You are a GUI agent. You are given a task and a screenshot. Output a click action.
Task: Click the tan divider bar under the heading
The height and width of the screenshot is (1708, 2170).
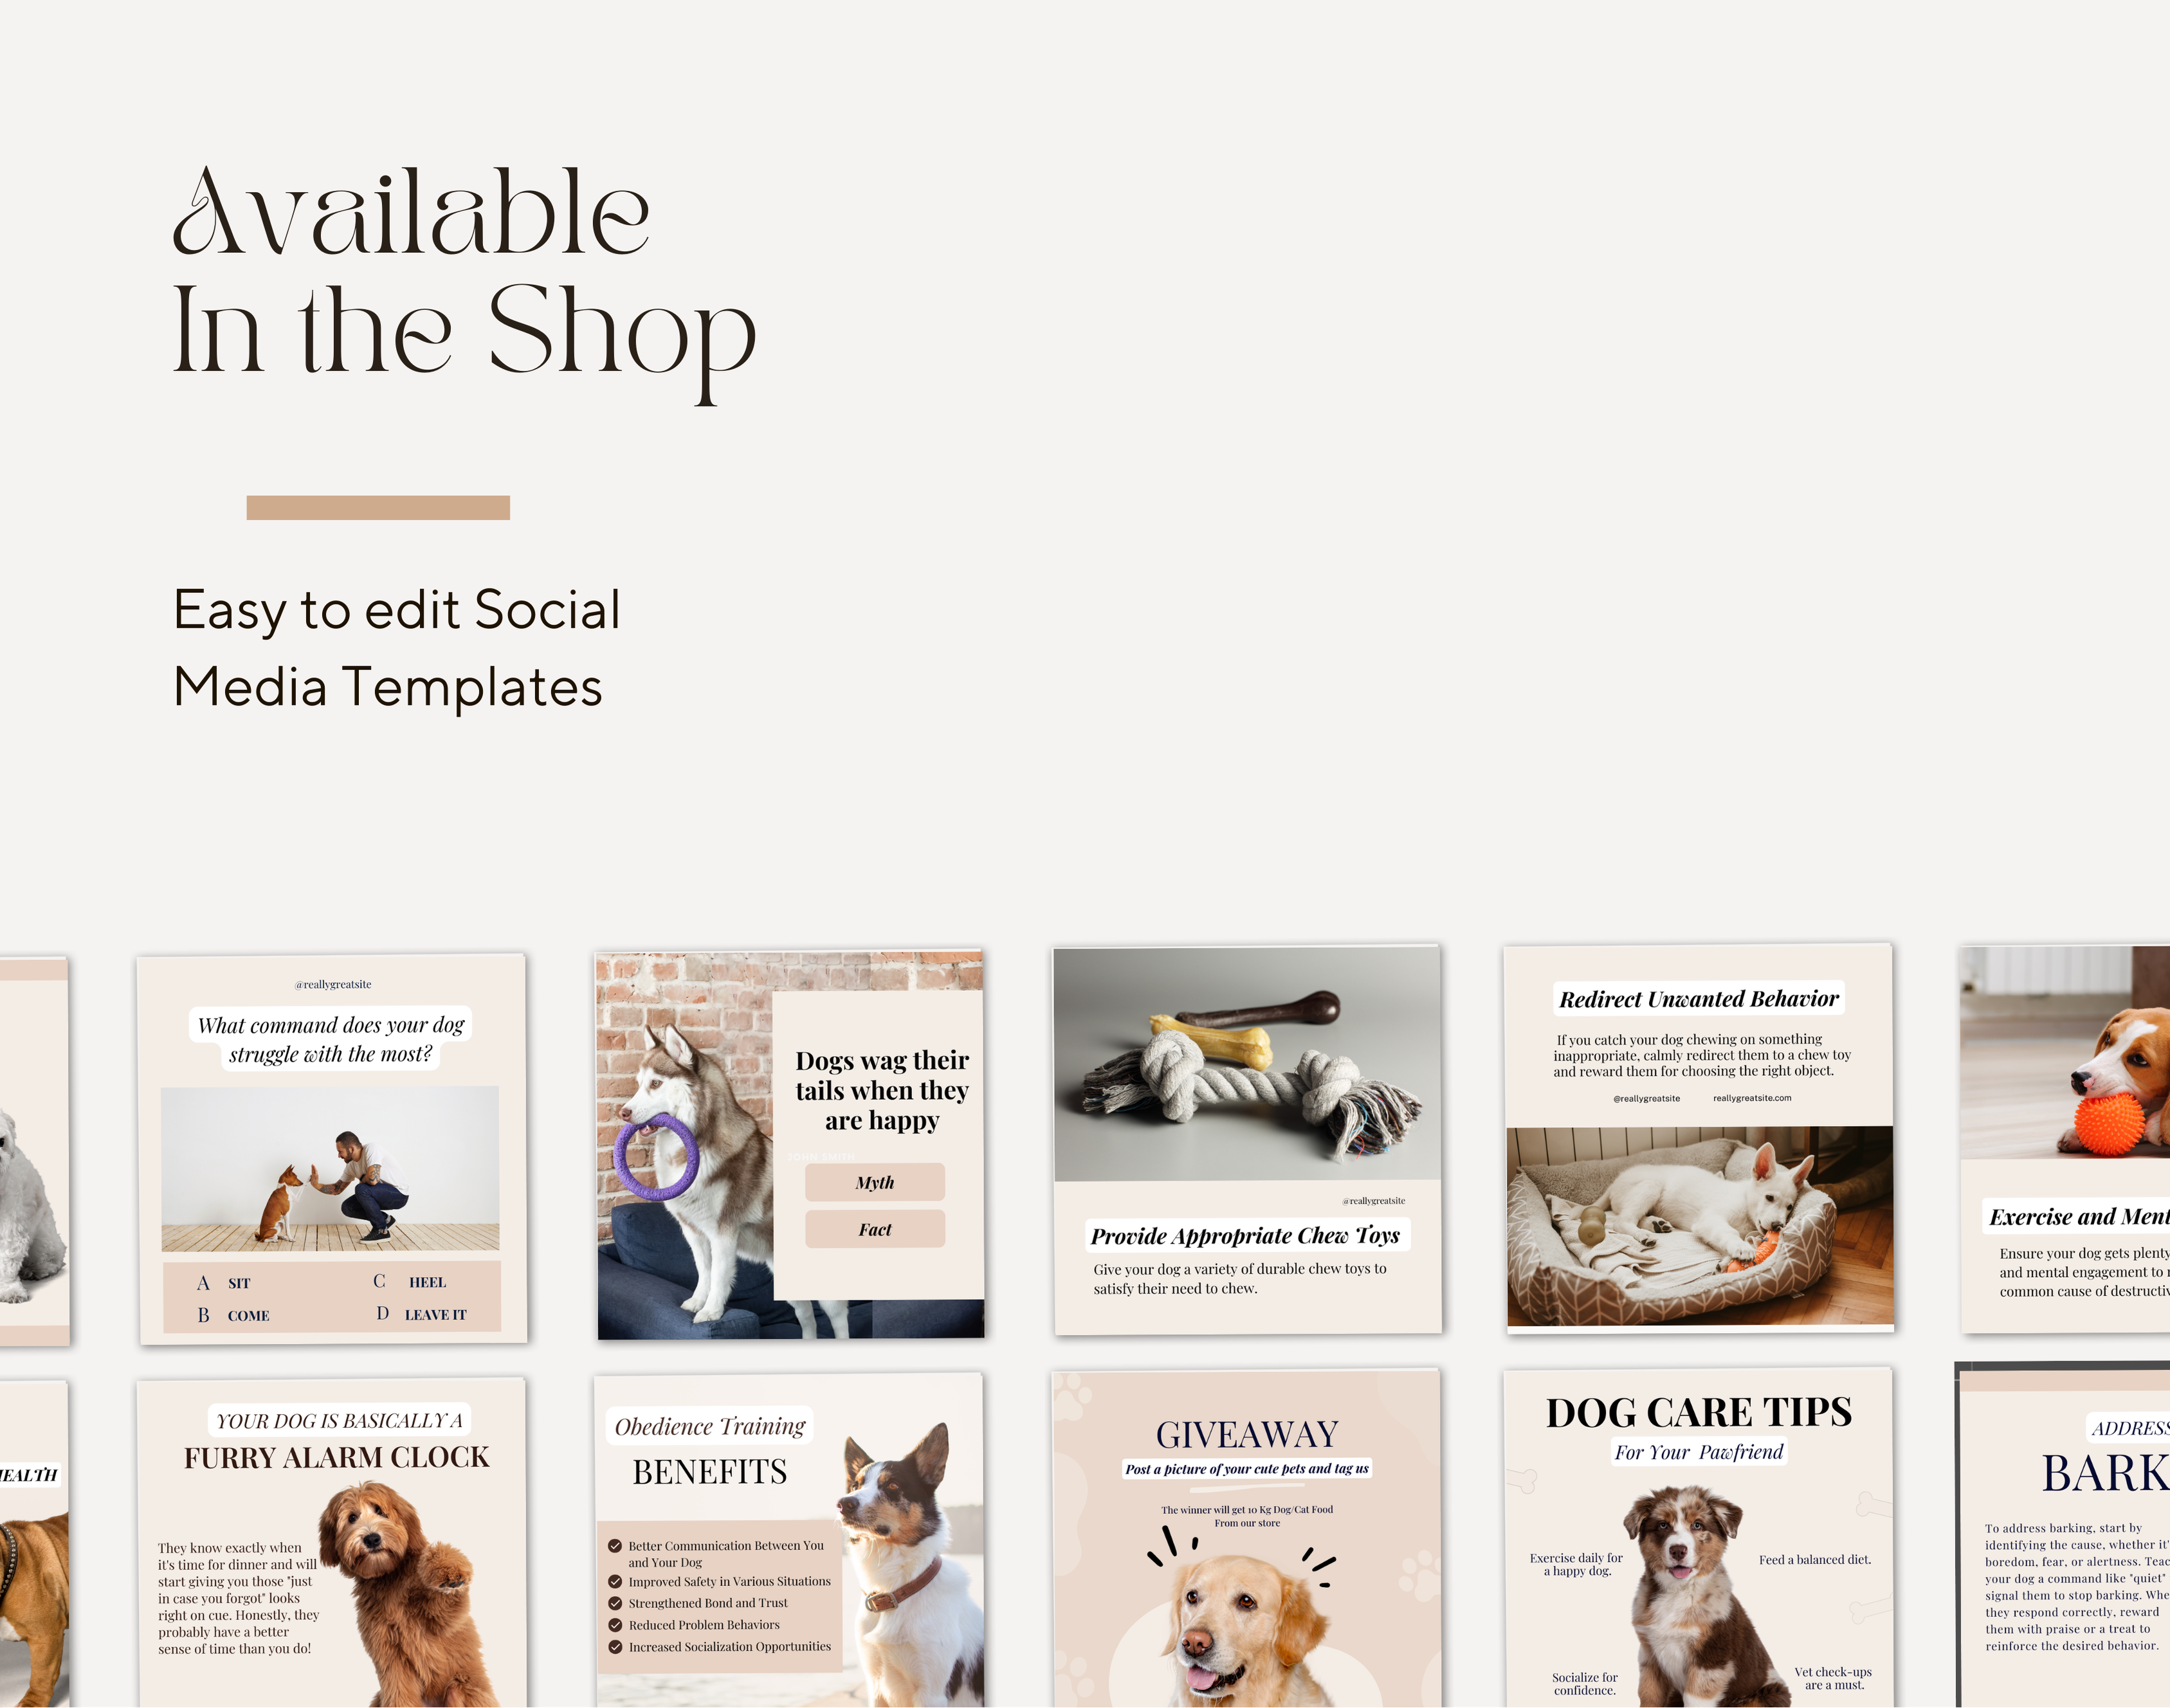pyautogui.click(x=378, y=507)
